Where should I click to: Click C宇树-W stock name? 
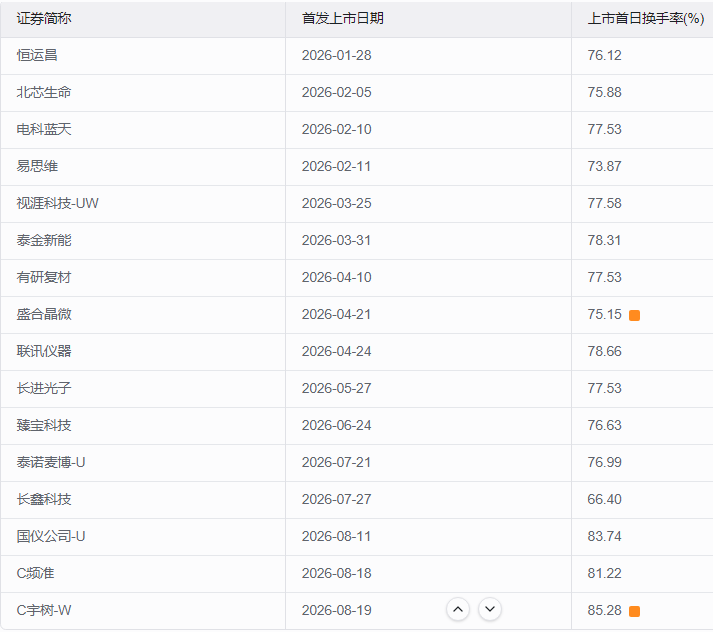[x=44, y=610]
